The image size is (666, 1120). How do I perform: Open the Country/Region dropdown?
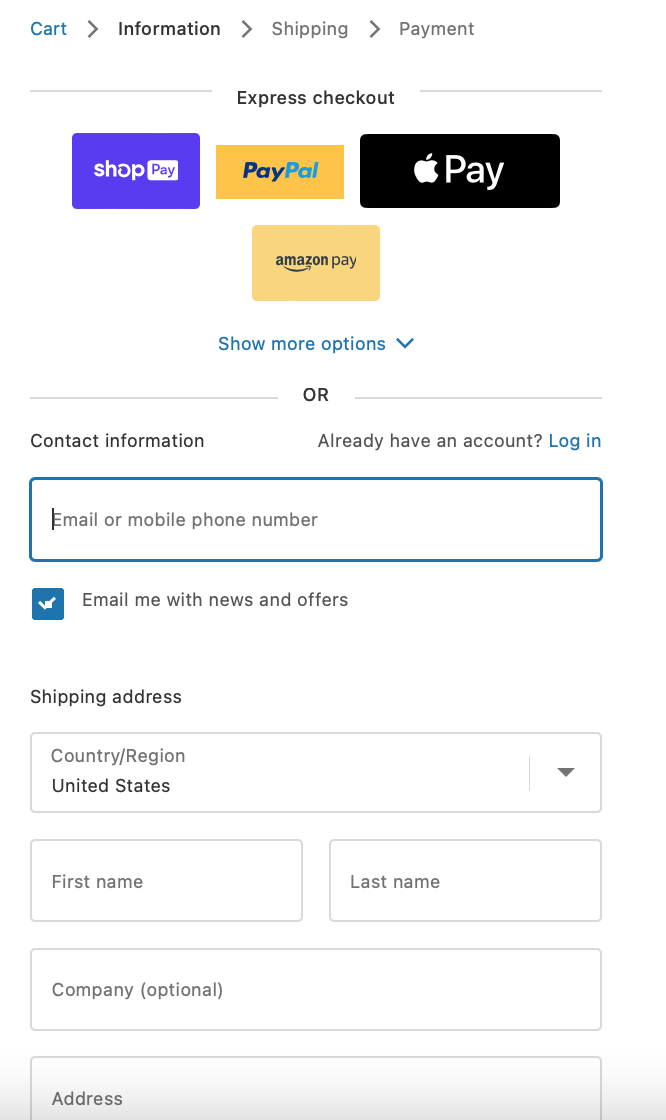tap(315, 772)
